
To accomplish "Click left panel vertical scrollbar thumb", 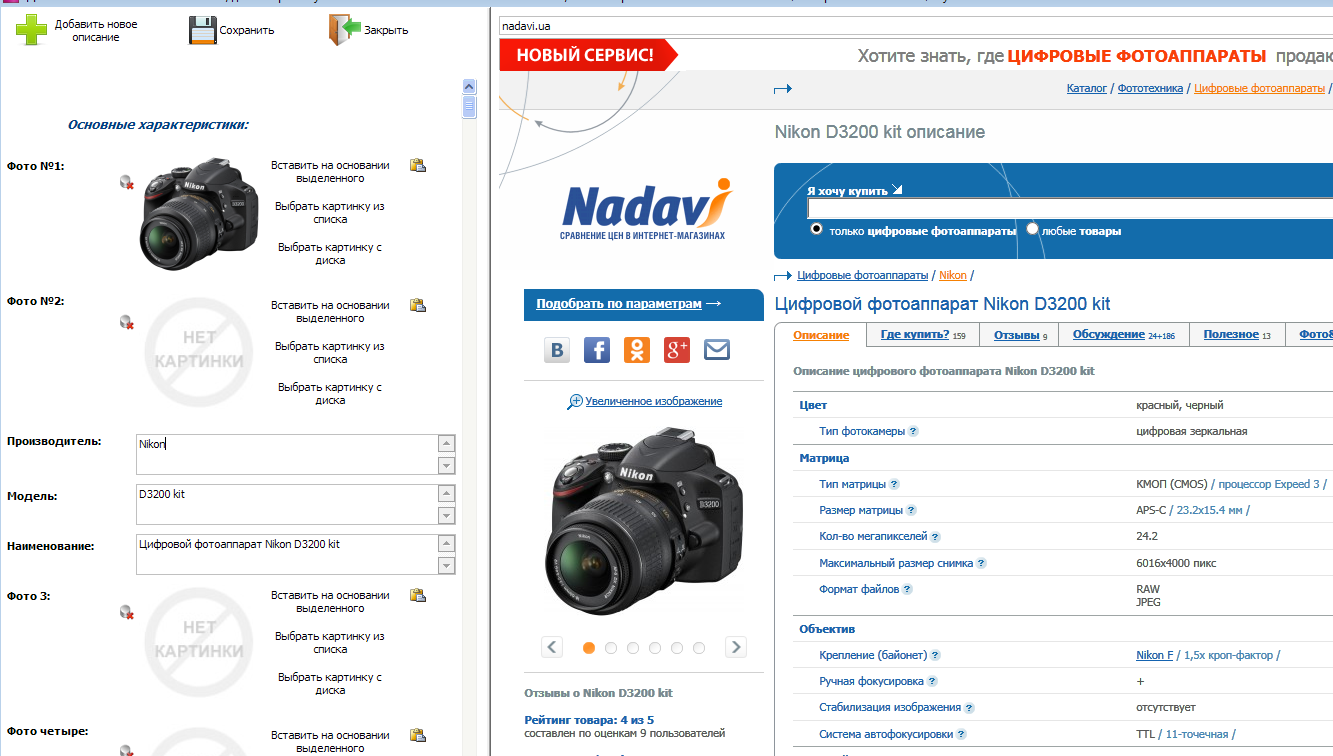I will pos(469,106).
